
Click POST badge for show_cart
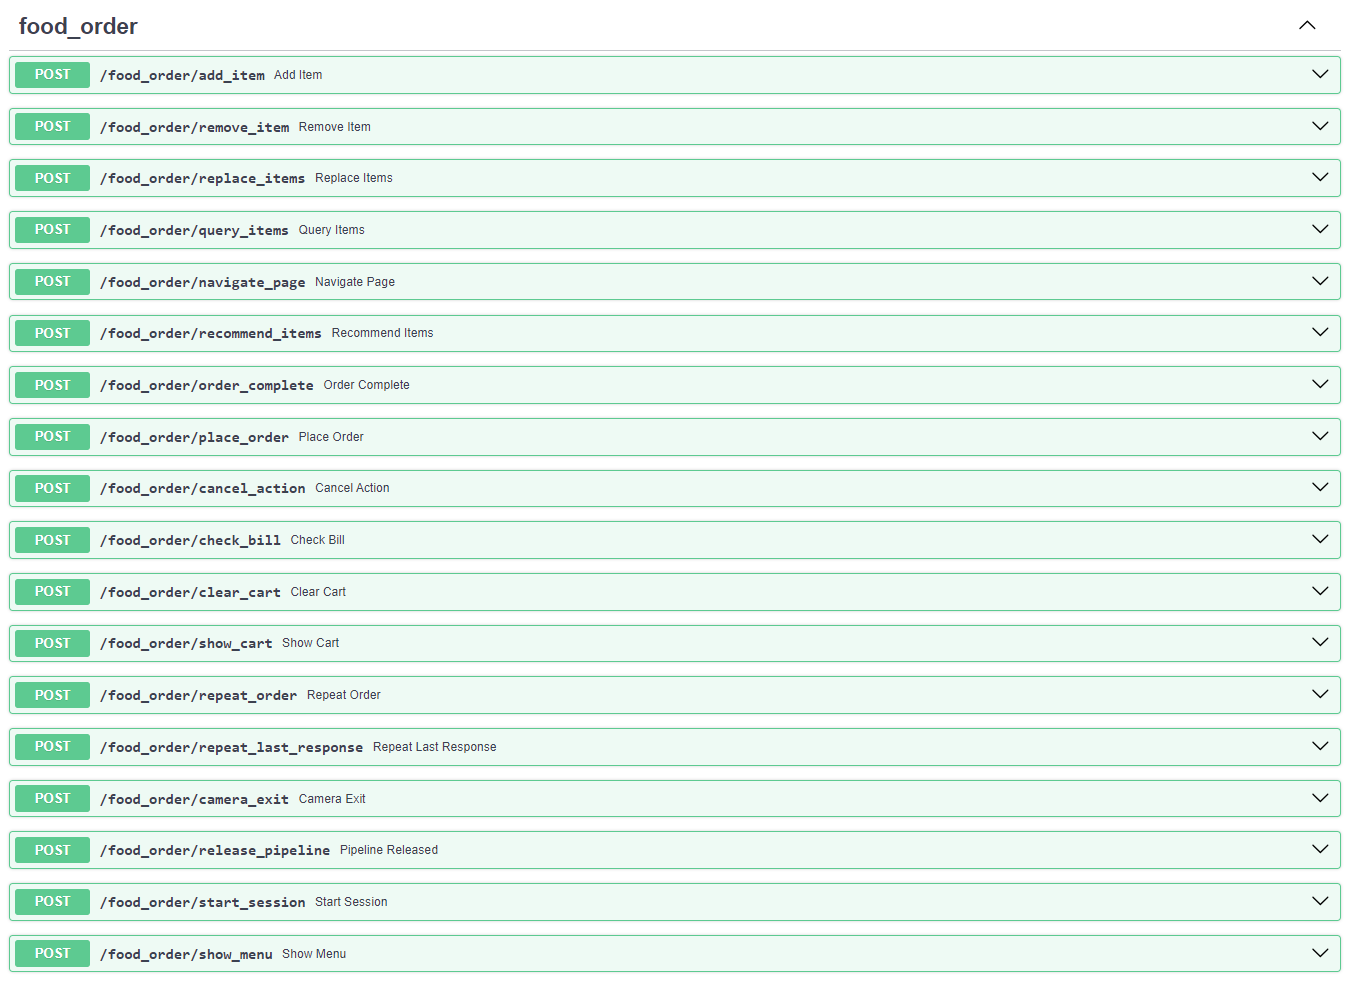(x=53, y=643)
